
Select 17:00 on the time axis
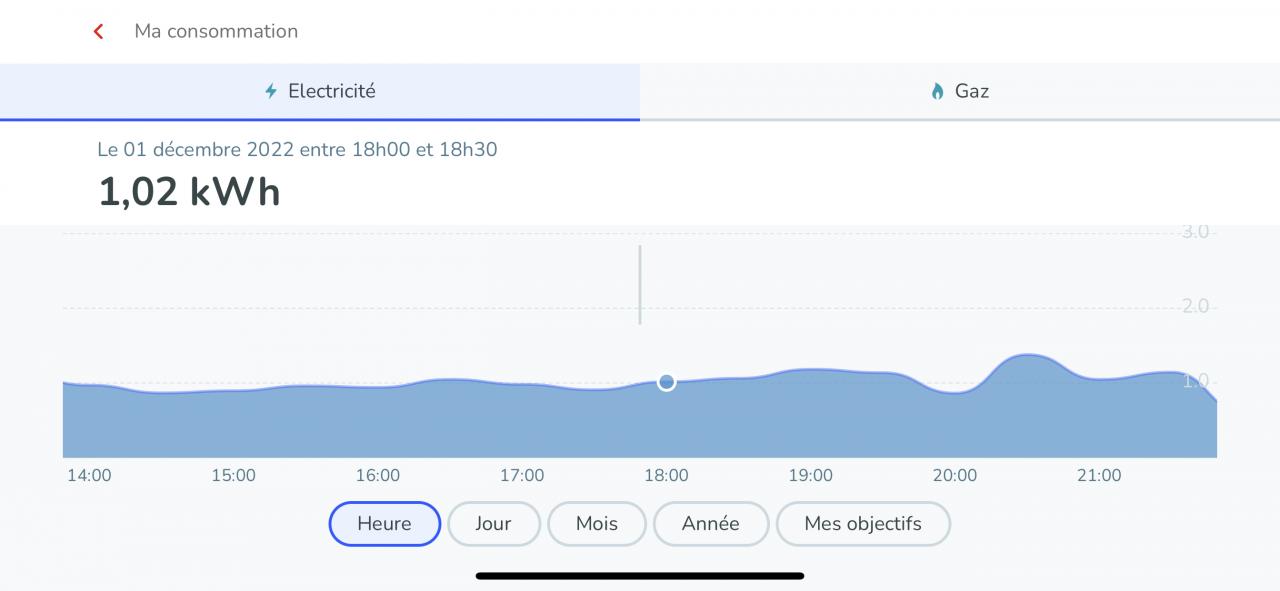coord(522,476)
